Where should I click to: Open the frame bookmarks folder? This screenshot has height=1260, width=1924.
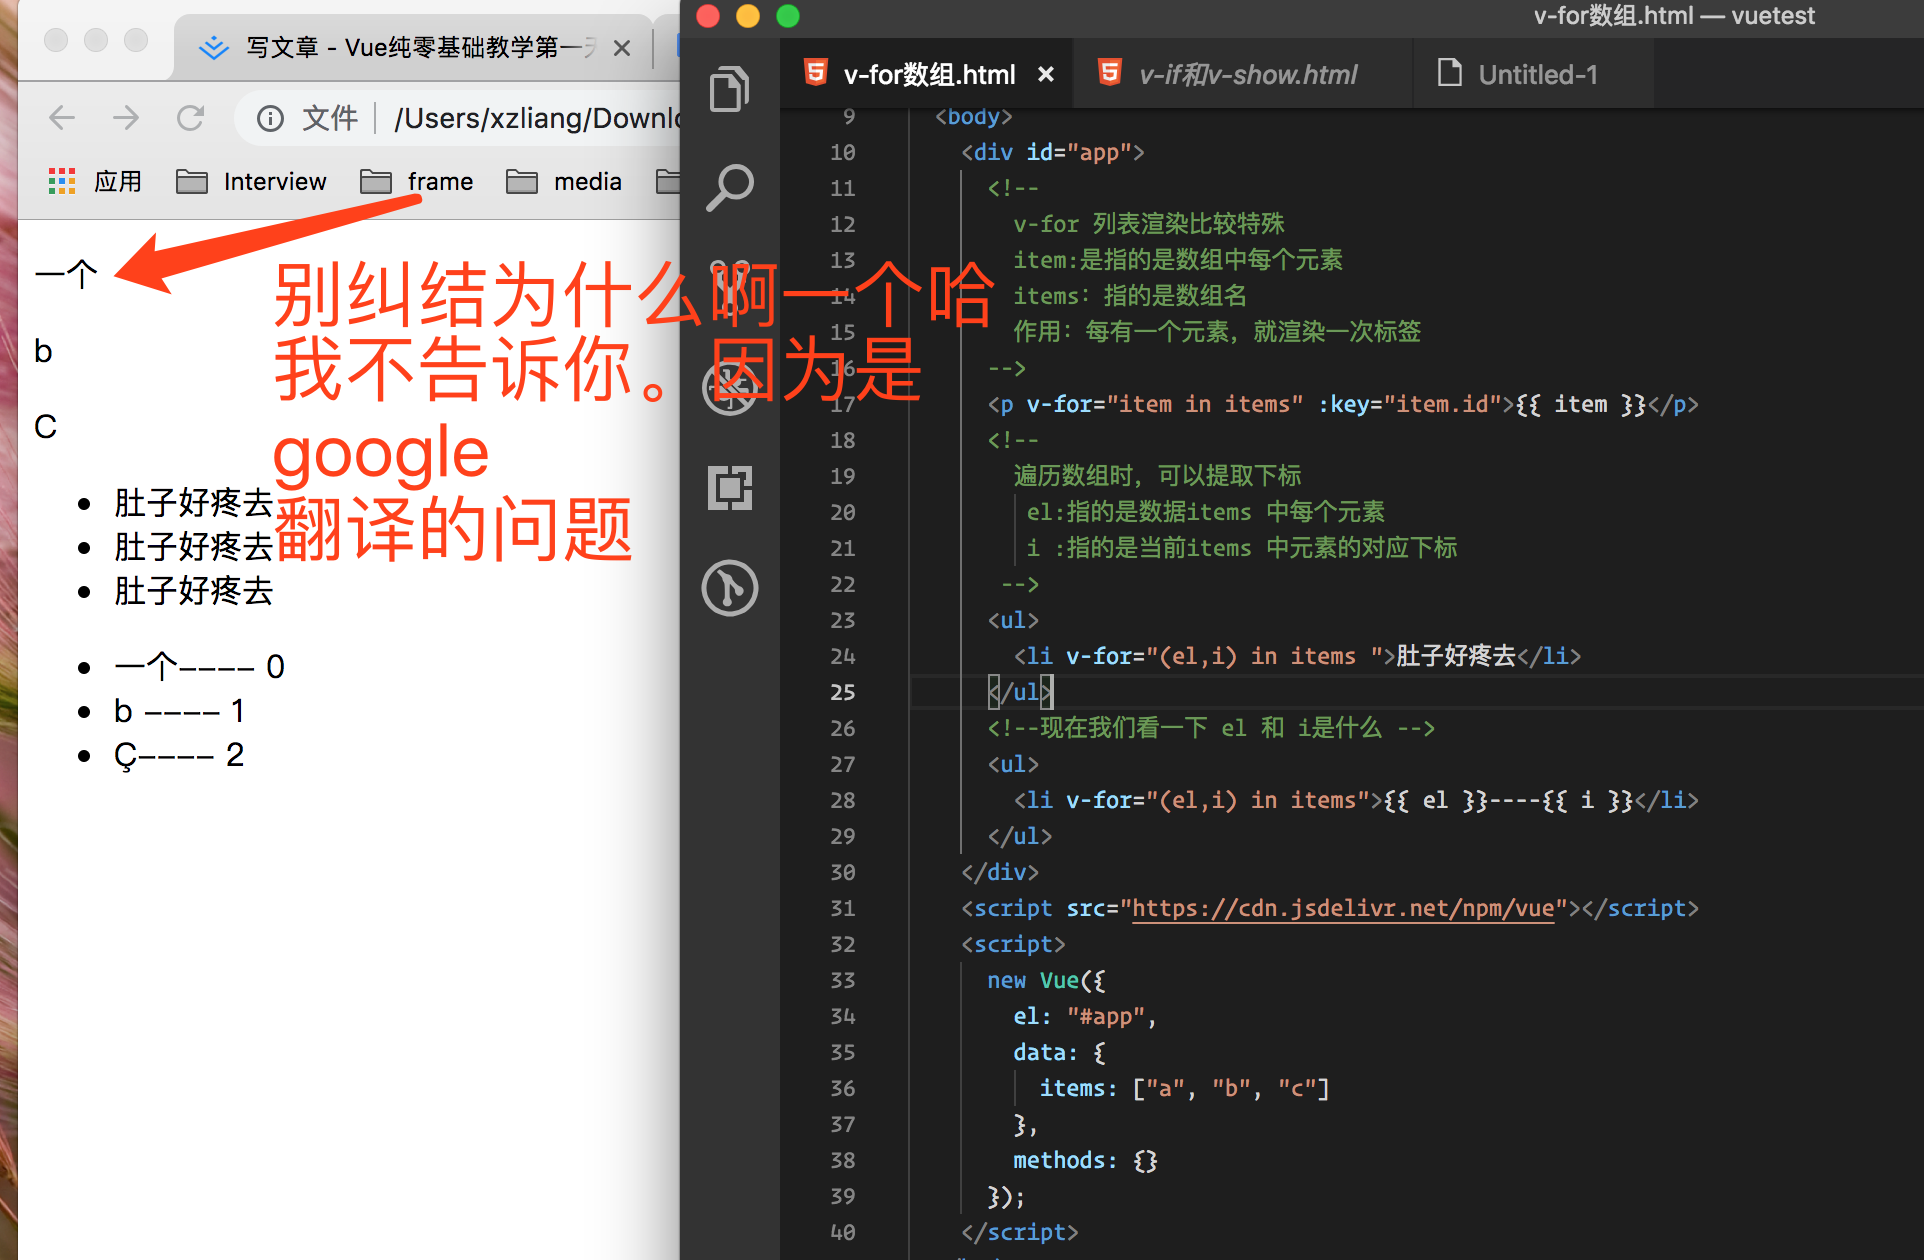418,181
